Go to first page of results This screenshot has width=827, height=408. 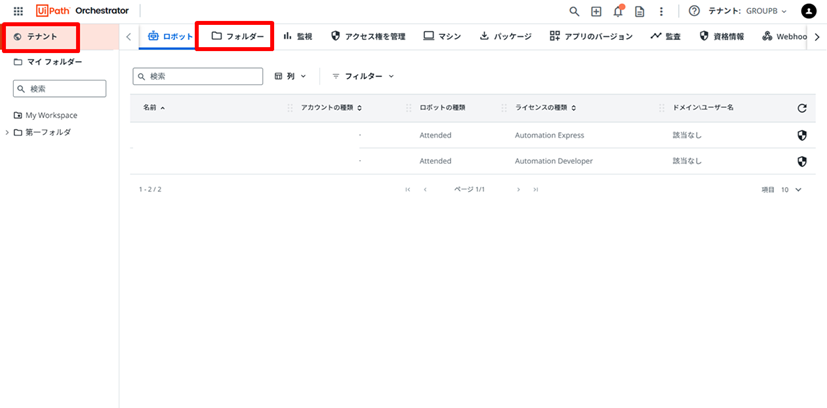point(408,189)
